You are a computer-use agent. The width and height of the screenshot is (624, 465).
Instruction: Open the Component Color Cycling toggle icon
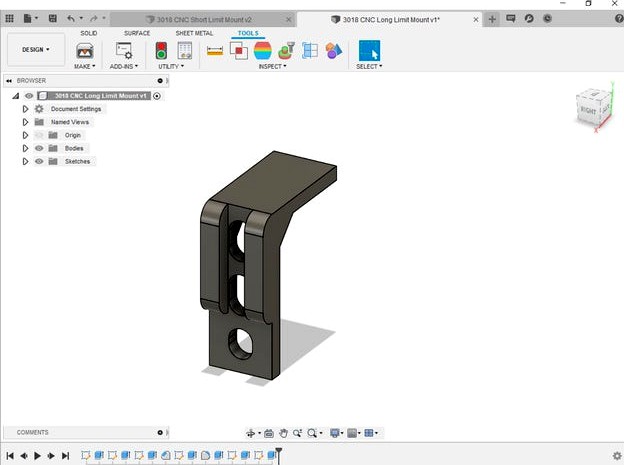333,51
